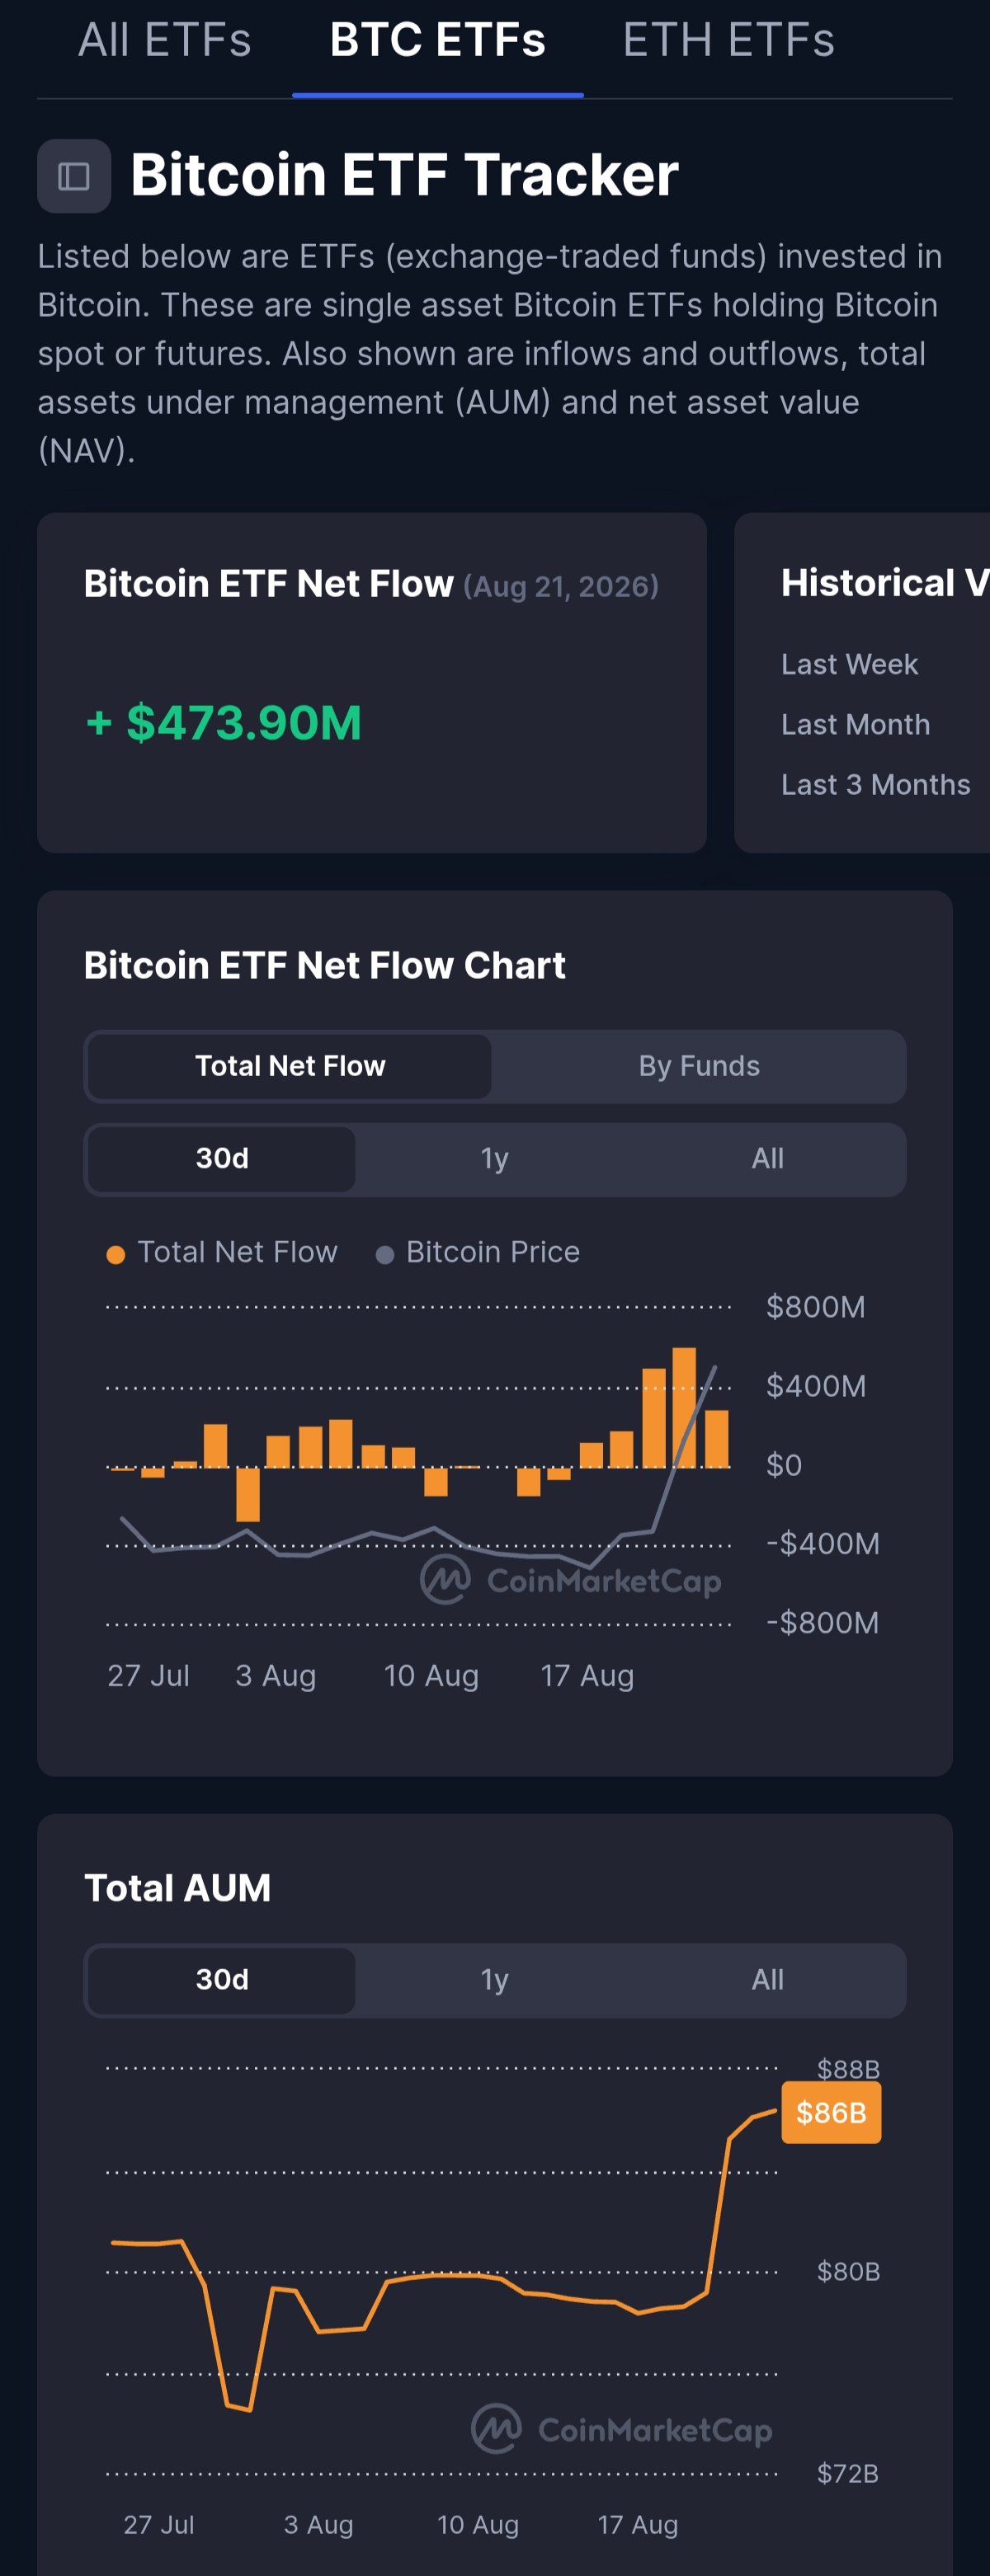Set net flow chart range to 1y

click(x=494, y=1159)
